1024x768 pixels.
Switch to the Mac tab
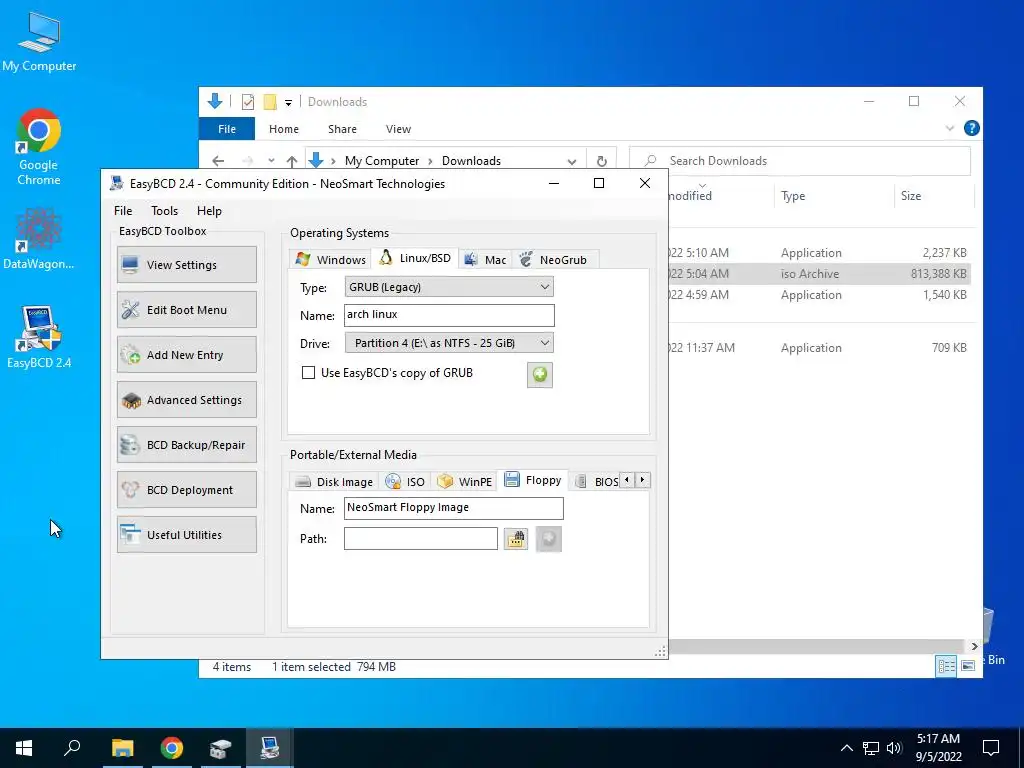[485, 259]
